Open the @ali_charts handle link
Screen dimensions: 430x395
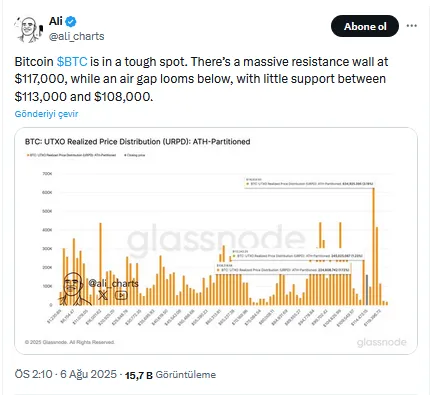click(77, 36)
